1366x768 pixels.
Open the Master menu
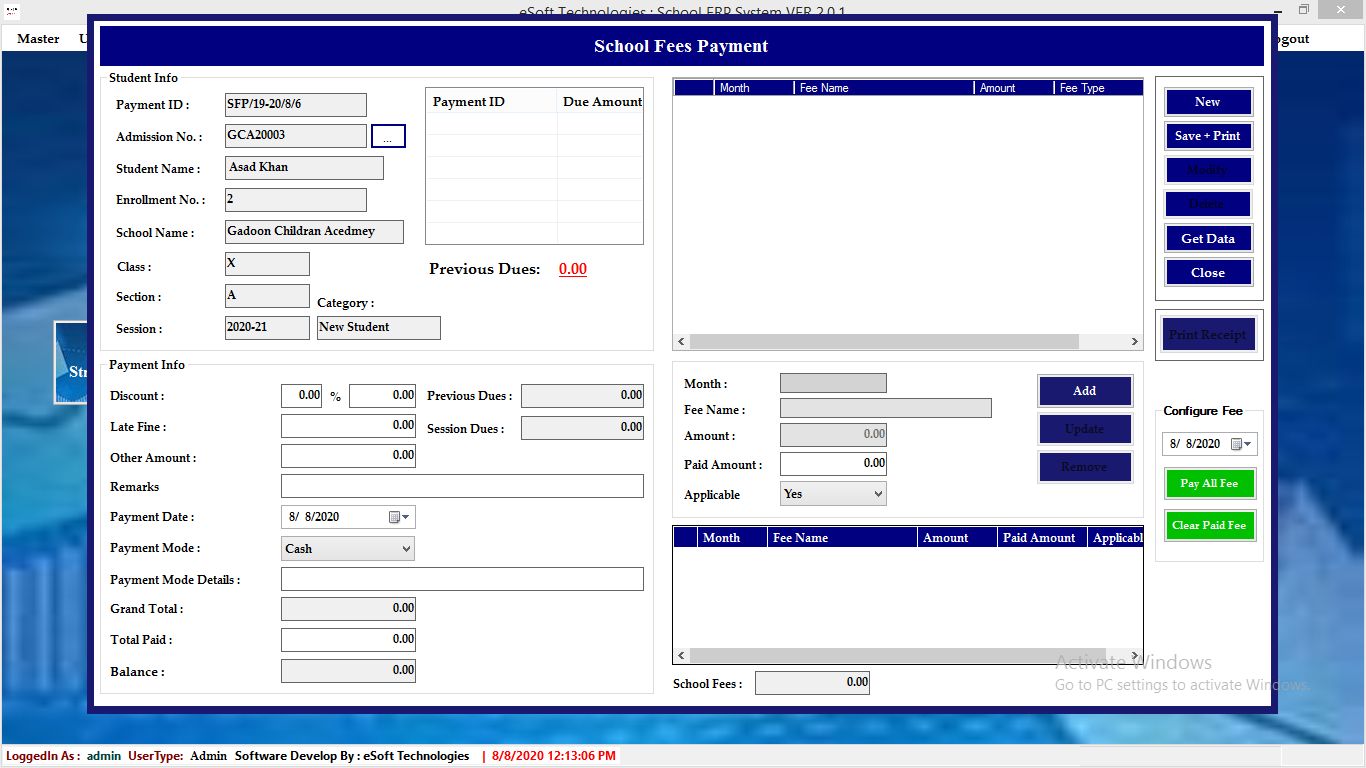(x=38, y=39)
